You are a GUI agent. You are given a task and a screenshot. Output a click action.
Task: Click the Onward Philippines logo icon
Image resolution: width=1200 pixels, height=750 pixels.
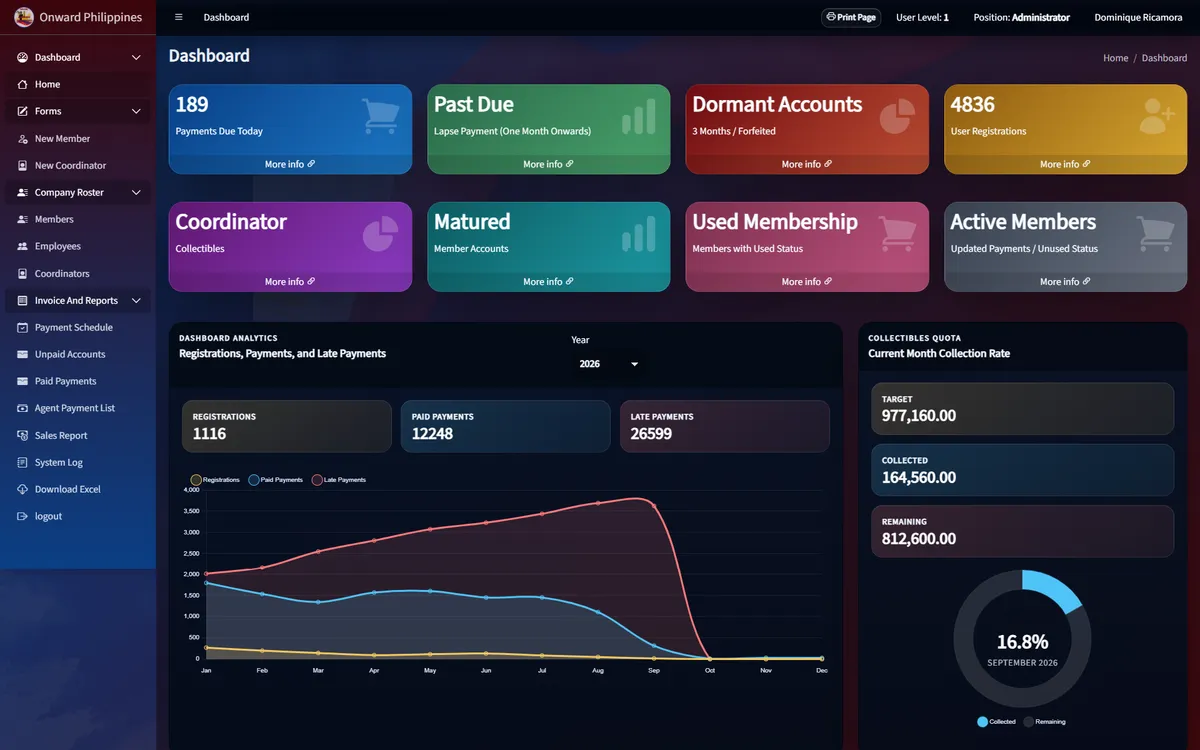coord(23,17)
